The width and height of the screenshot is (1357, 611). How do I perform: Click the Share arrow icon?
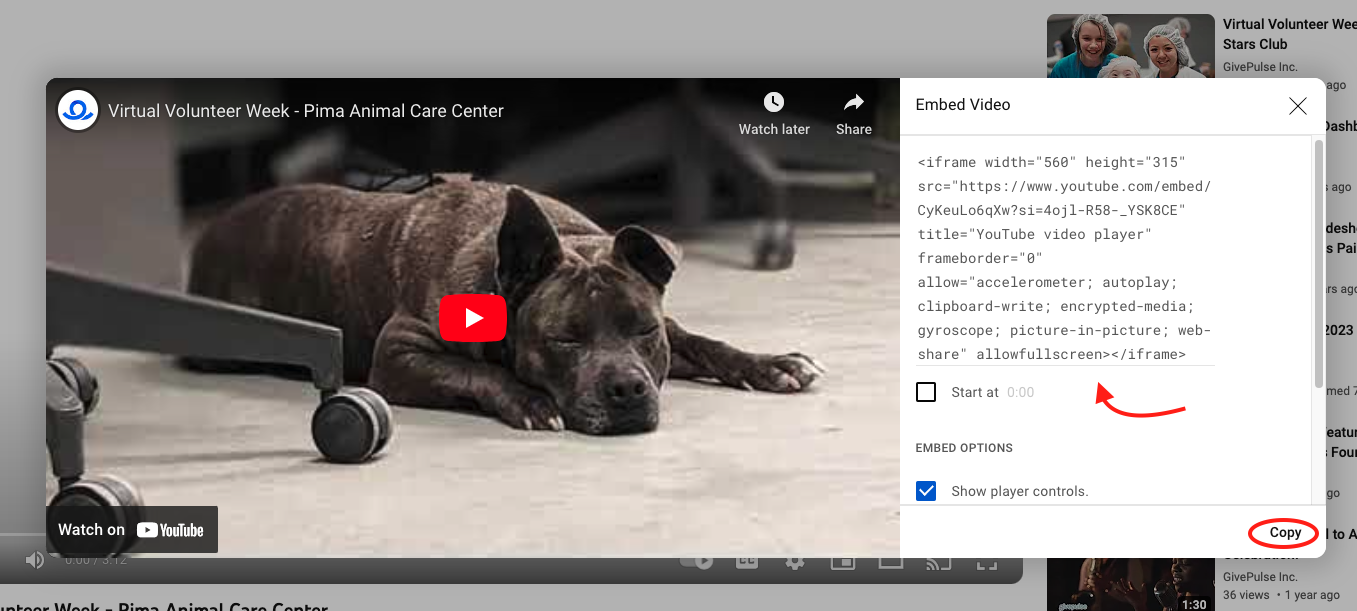(x=854, y=102)
